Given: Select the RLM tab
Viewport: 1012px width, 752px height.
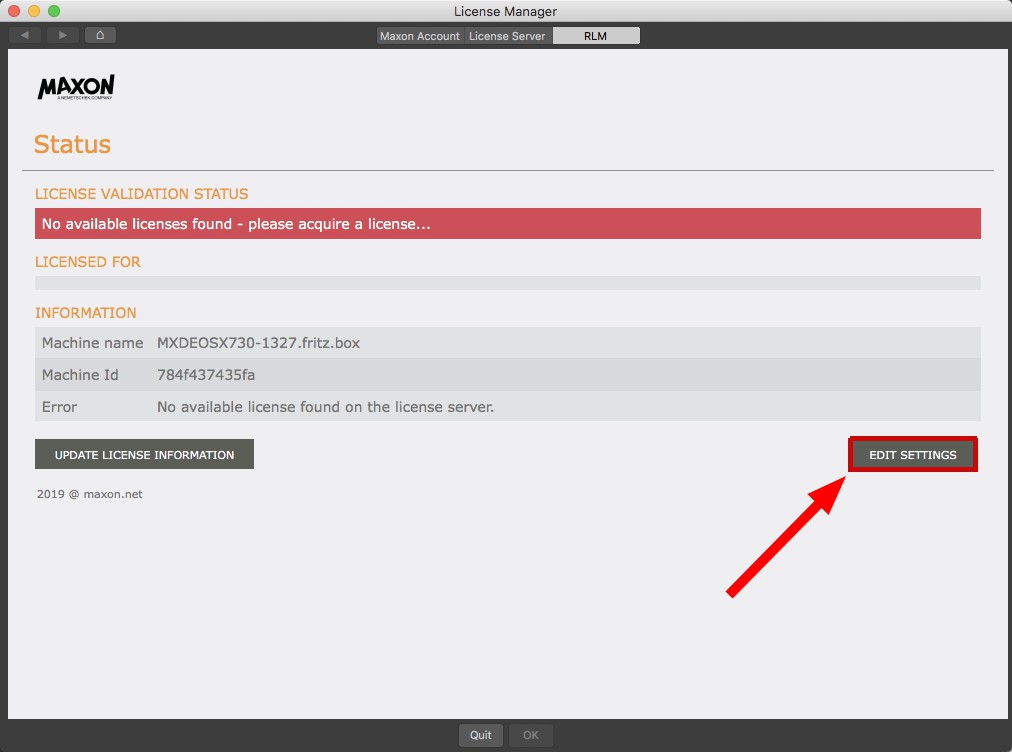Looking at the screenshot, I should pos(596,36).
